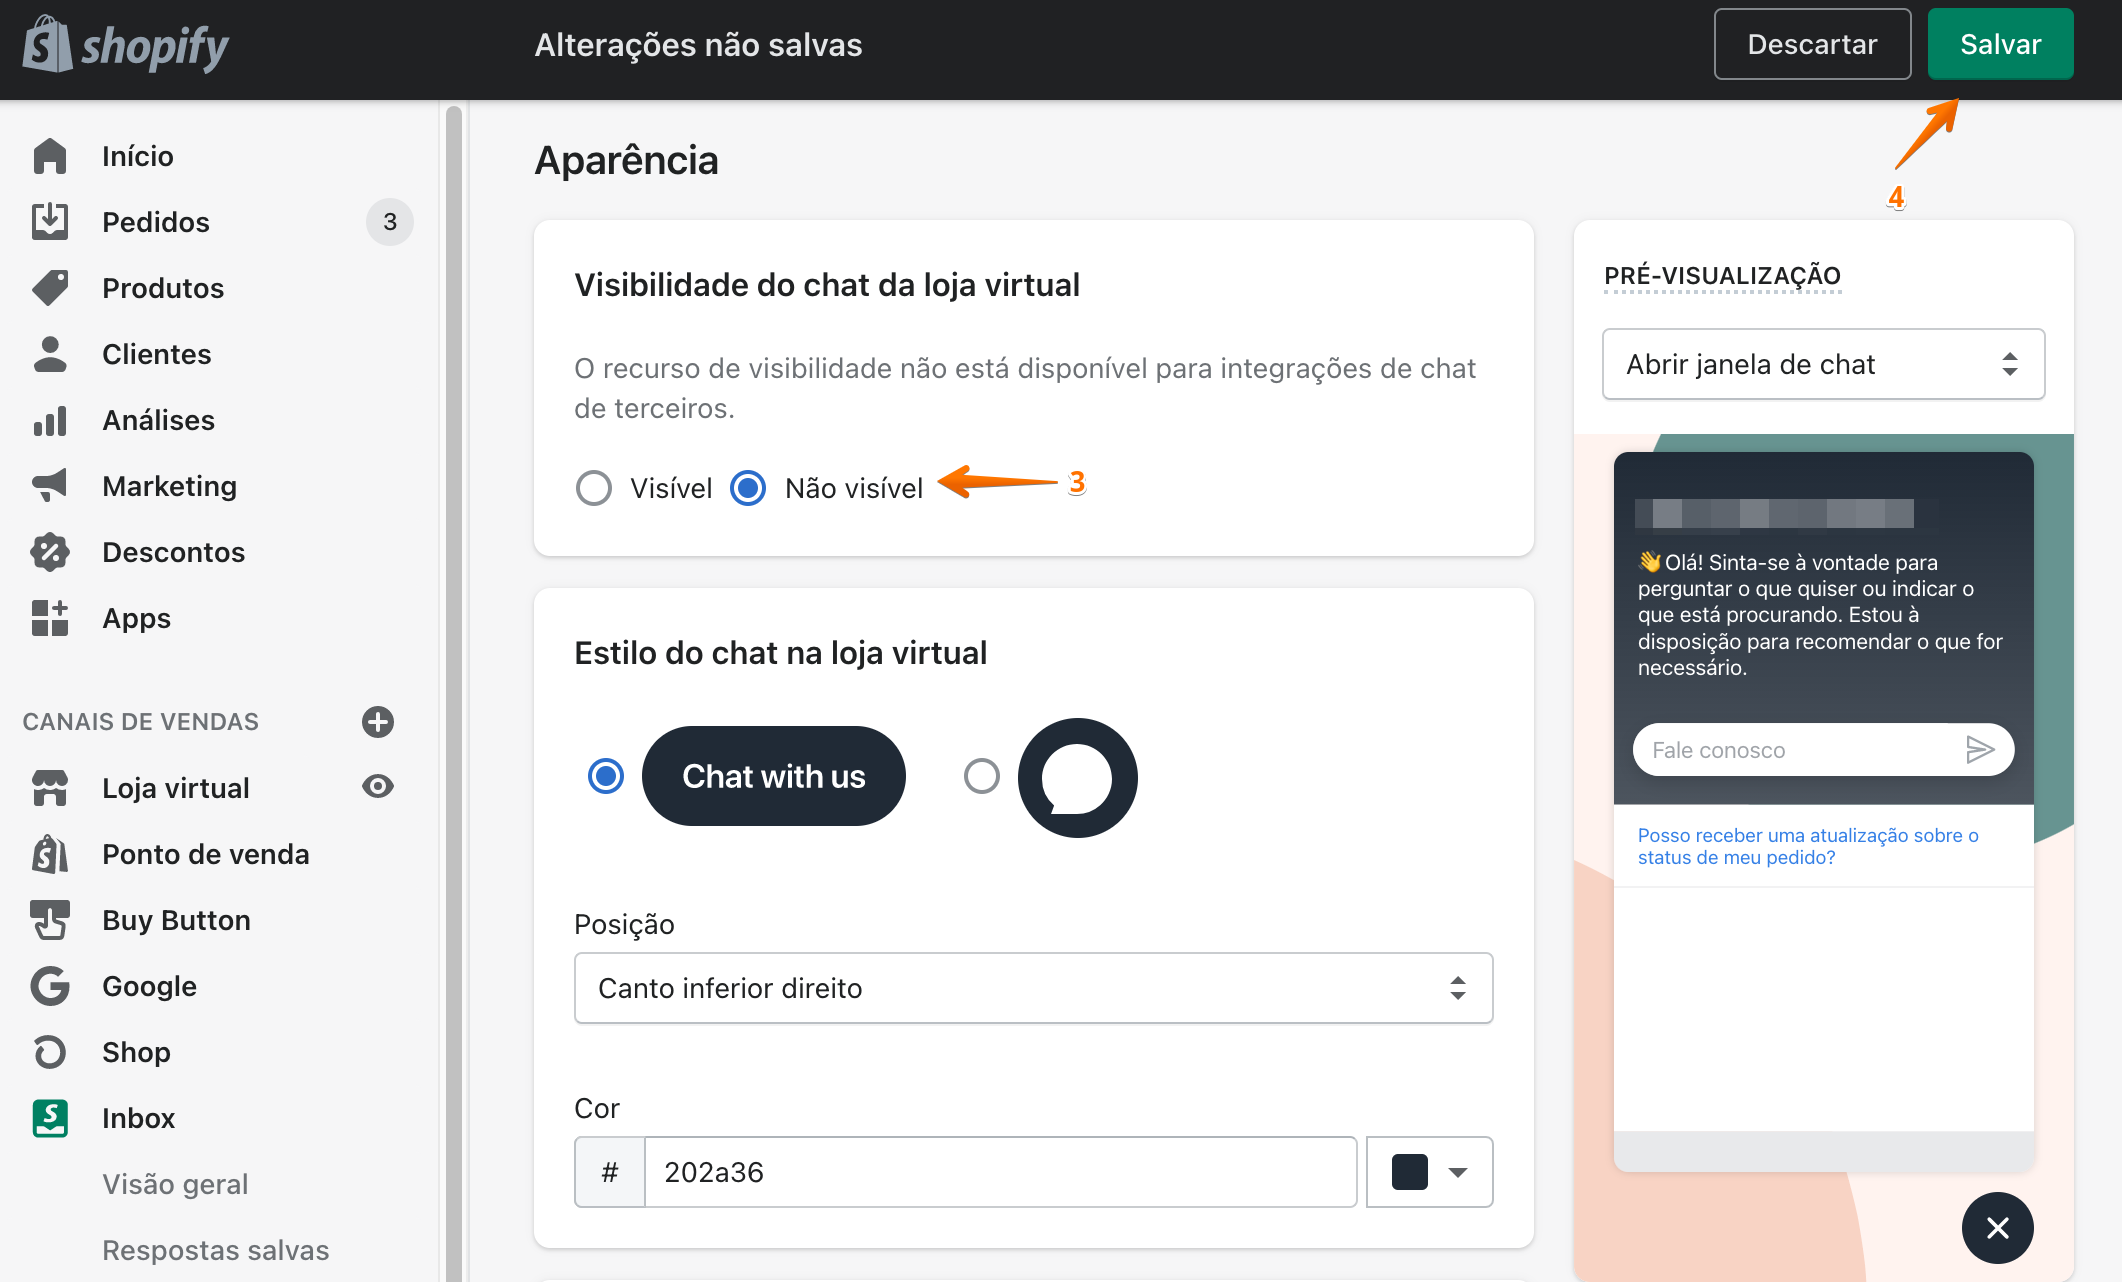Choose the round icon-only chat style
This screenshot has width=2122, height=1282.
(982, 776)
